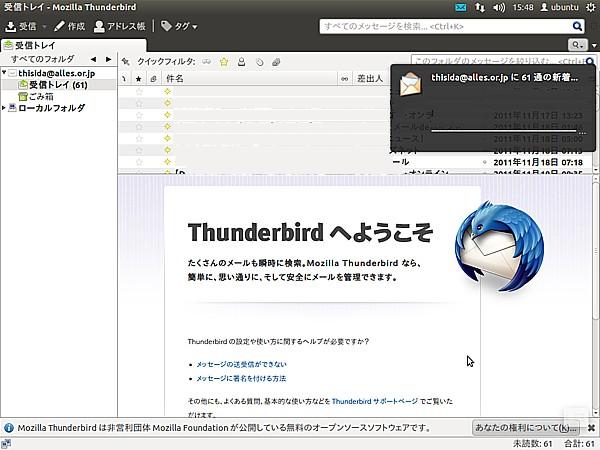Expand the ローカルフォルダ tree node
This screenshot has height=450, width=600.
(x=4, y=108)
